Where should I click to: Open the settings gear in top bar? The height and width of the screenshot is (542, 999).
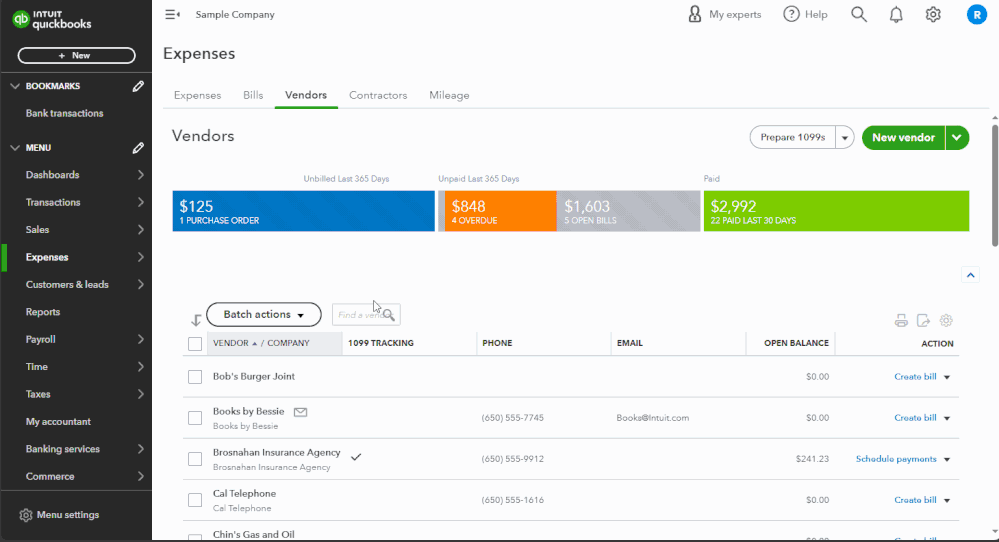(x=933, y=14)
